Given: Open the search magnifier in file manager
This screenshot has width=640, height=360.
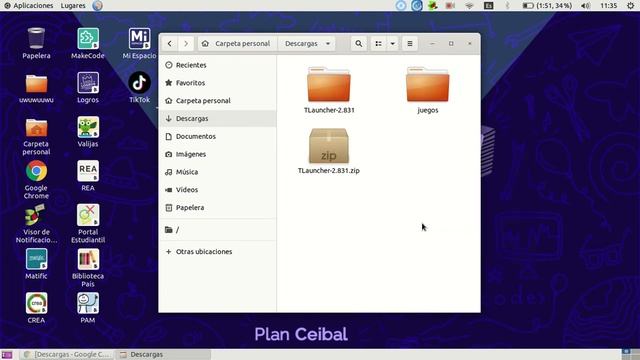Looking at the screenshot, I should 359,44.
